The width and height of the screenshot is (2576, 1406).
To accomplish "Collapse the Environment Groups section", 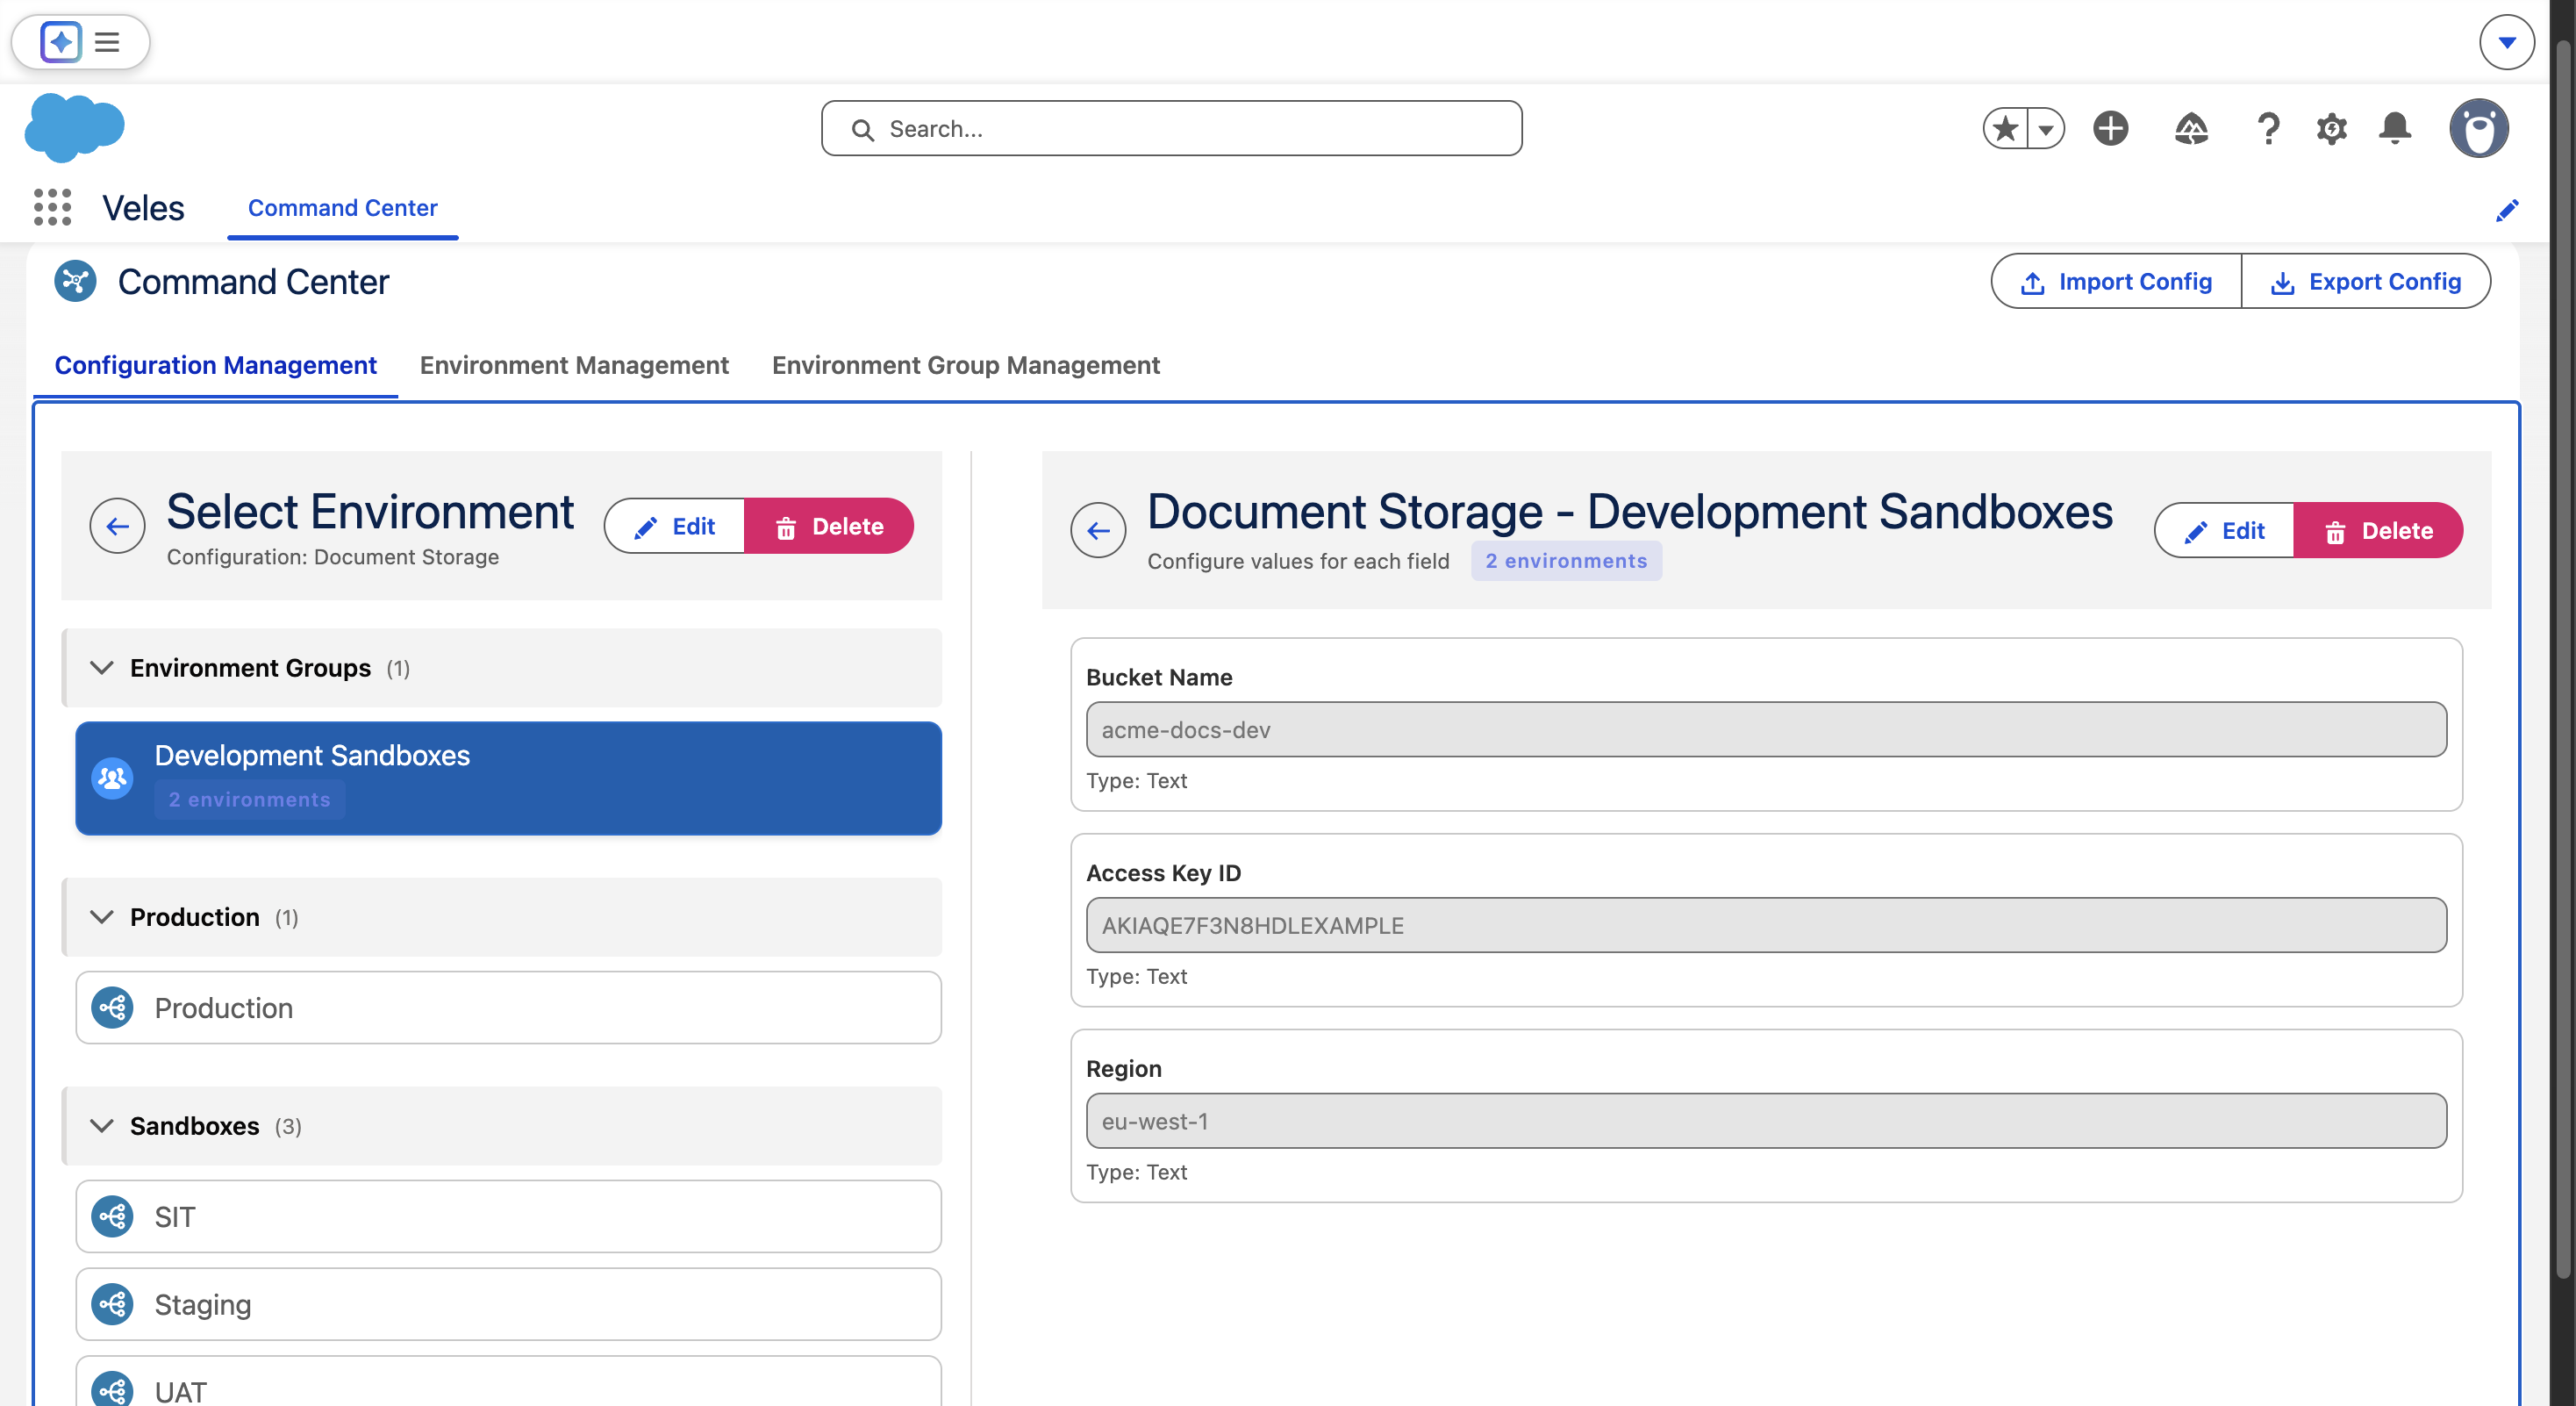I will tap(101, 668).
